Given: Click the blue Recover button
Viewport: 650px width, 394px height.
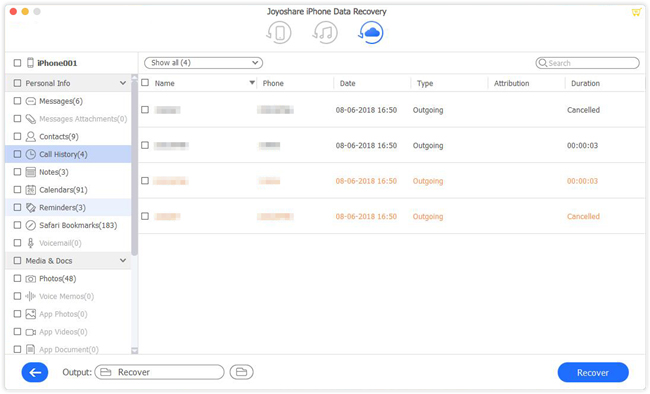Looking at the screenshot, I should [593, 372].
